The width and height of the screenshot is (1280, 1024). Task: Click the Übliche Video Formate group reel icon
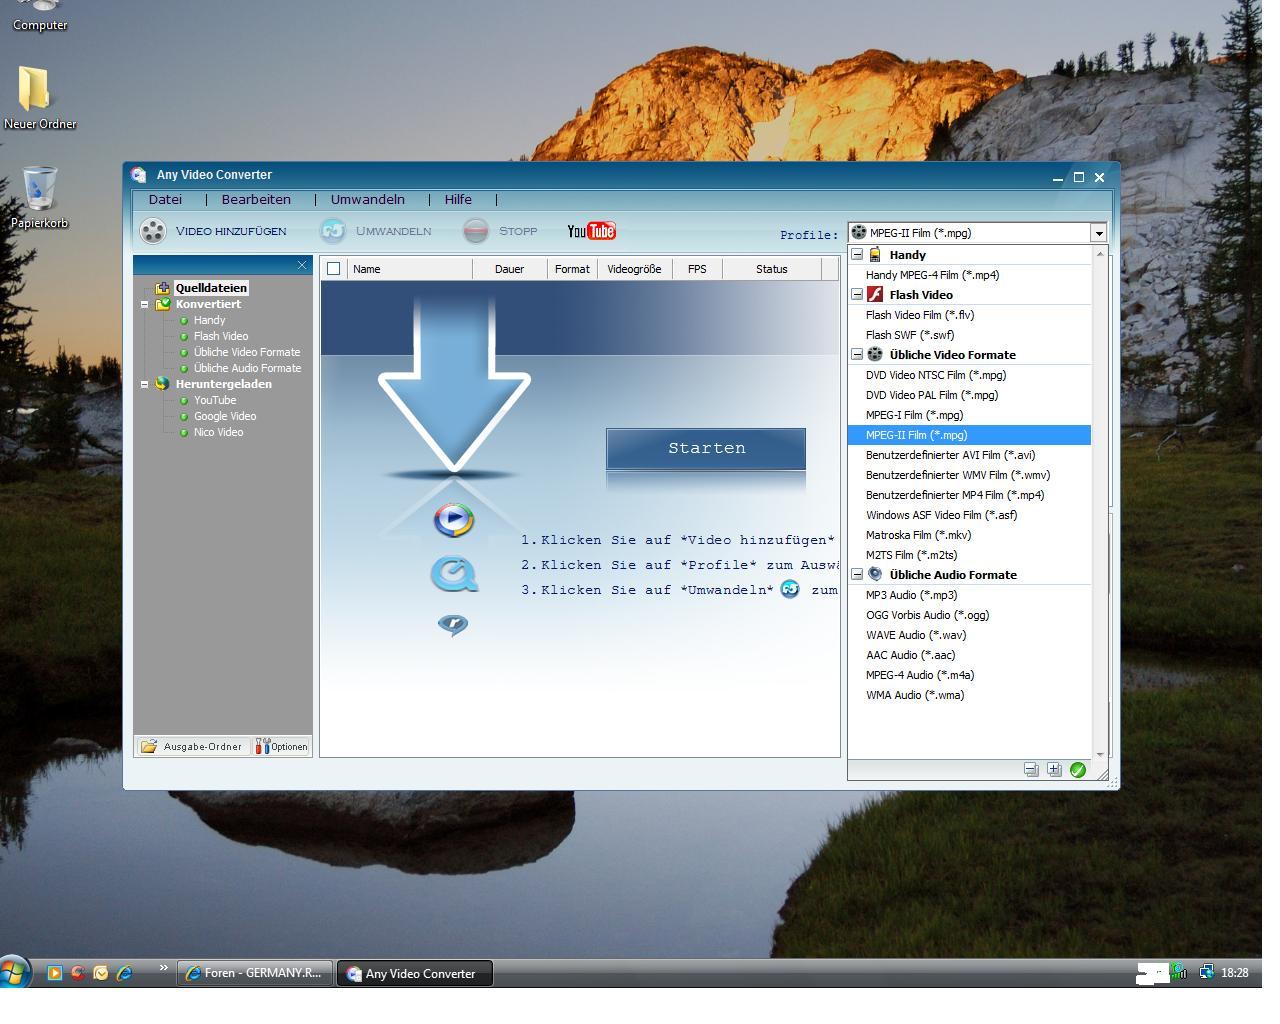pos(875,355)
